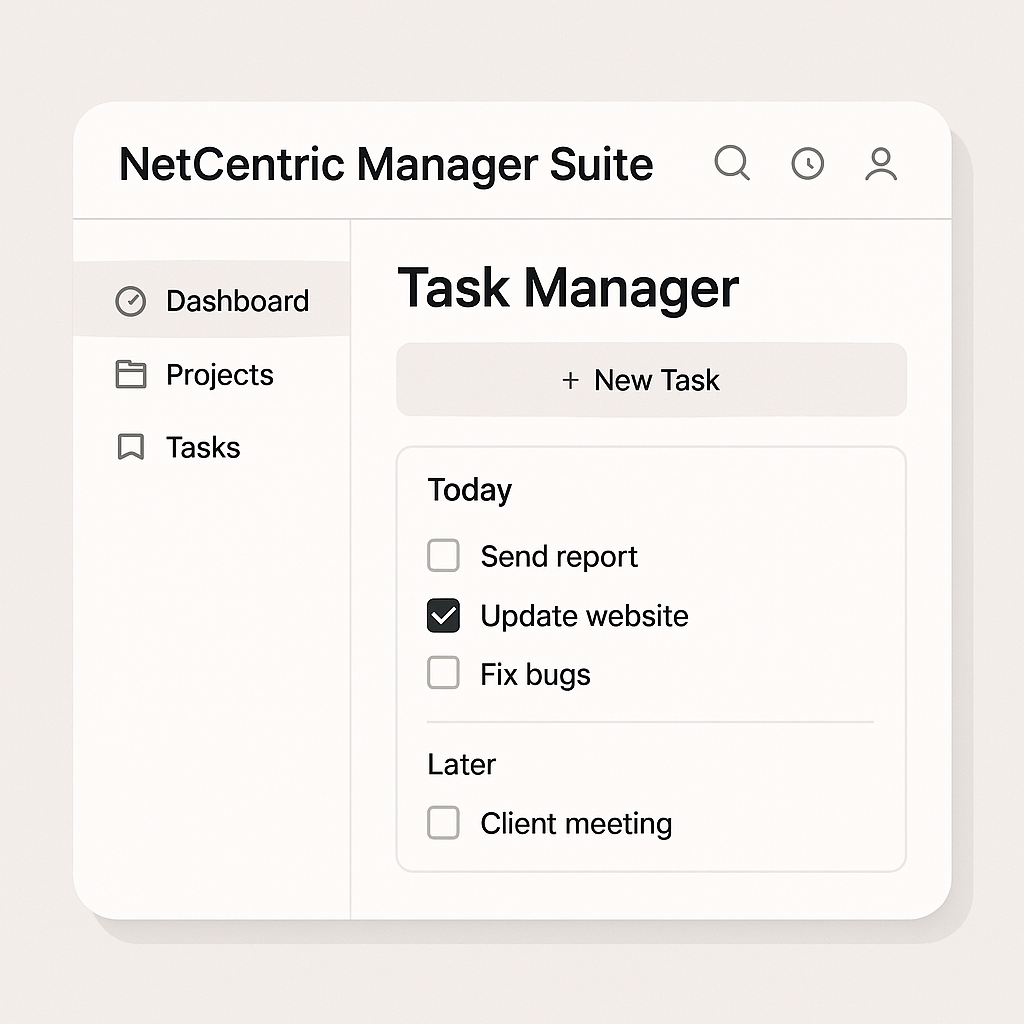Click the Projects folder icon in sidebar

(x=131, y=375)
